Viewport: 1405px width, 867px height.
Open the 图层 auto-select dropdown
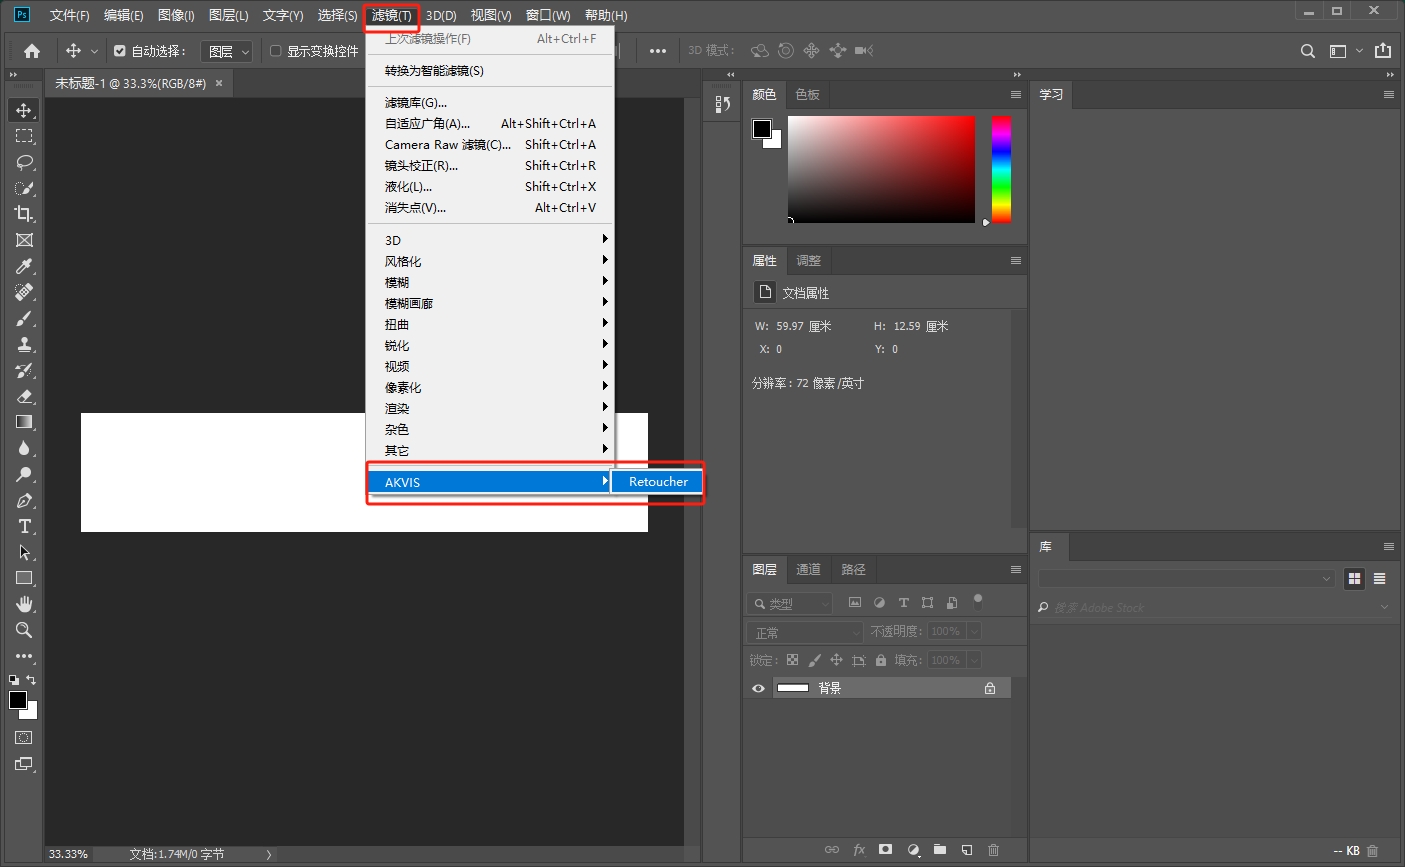(x=229, y=51)
